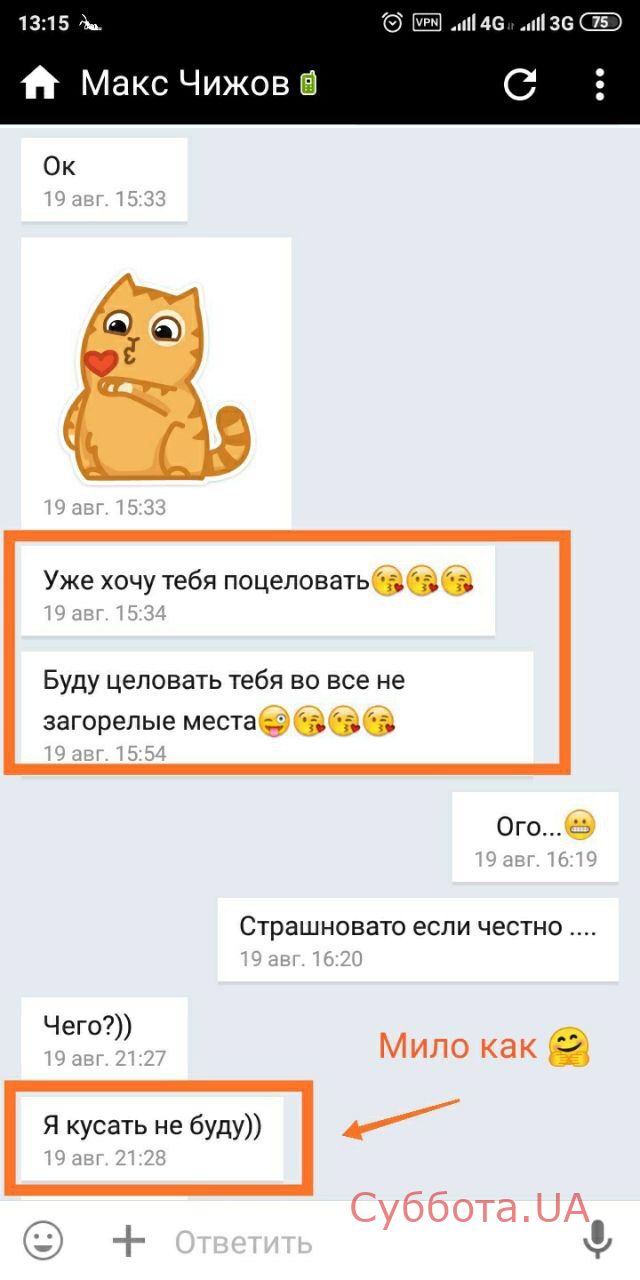The height and width of the screenshot is (1280, 640).
Task: Tap the Ок message bubble
Action: tap(105, 180)
